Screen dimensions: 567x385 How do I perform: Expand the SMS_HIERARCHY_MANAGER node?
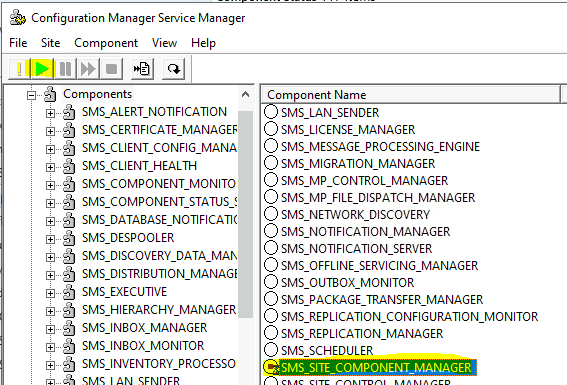tap(50, 311)
